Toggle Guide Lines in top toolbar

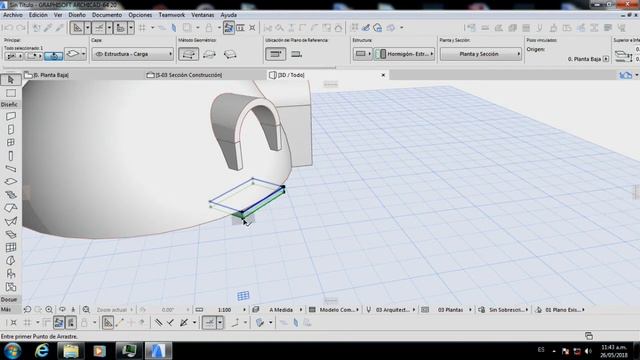(77, 28)
